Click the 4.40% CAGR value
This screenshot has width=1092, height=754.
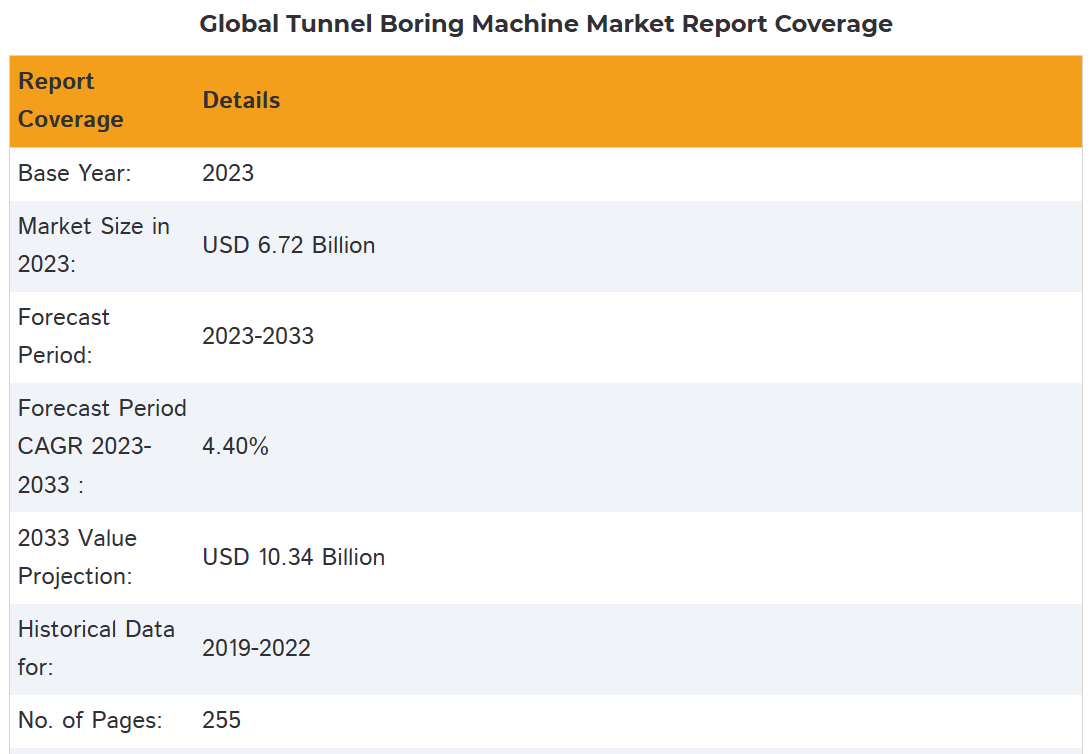point(235,446)
